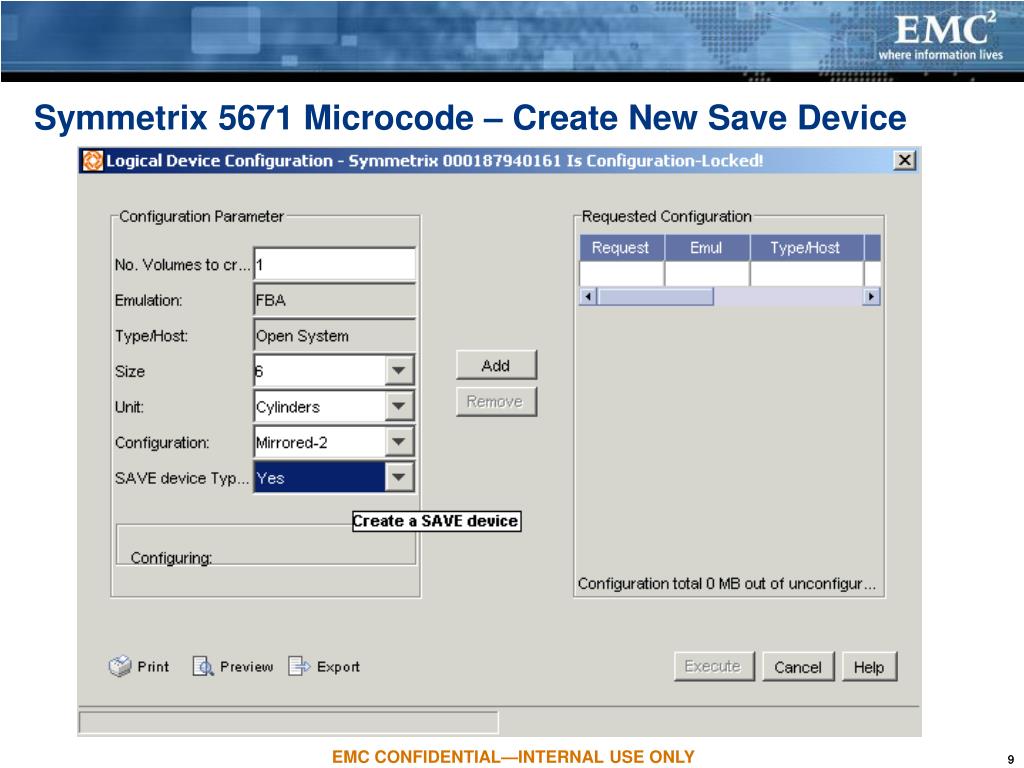Click the Emulation field showing FBA
This screenshot has width=1024, height=768.
(x=334, y=300)
